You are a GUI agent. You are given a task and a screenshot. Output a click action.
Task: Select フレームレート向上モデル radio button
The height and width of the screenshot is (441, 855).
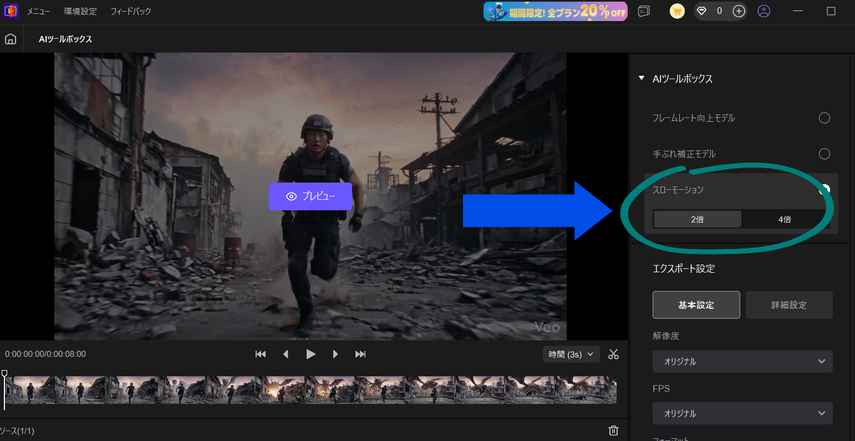click(x=824, y=118)
